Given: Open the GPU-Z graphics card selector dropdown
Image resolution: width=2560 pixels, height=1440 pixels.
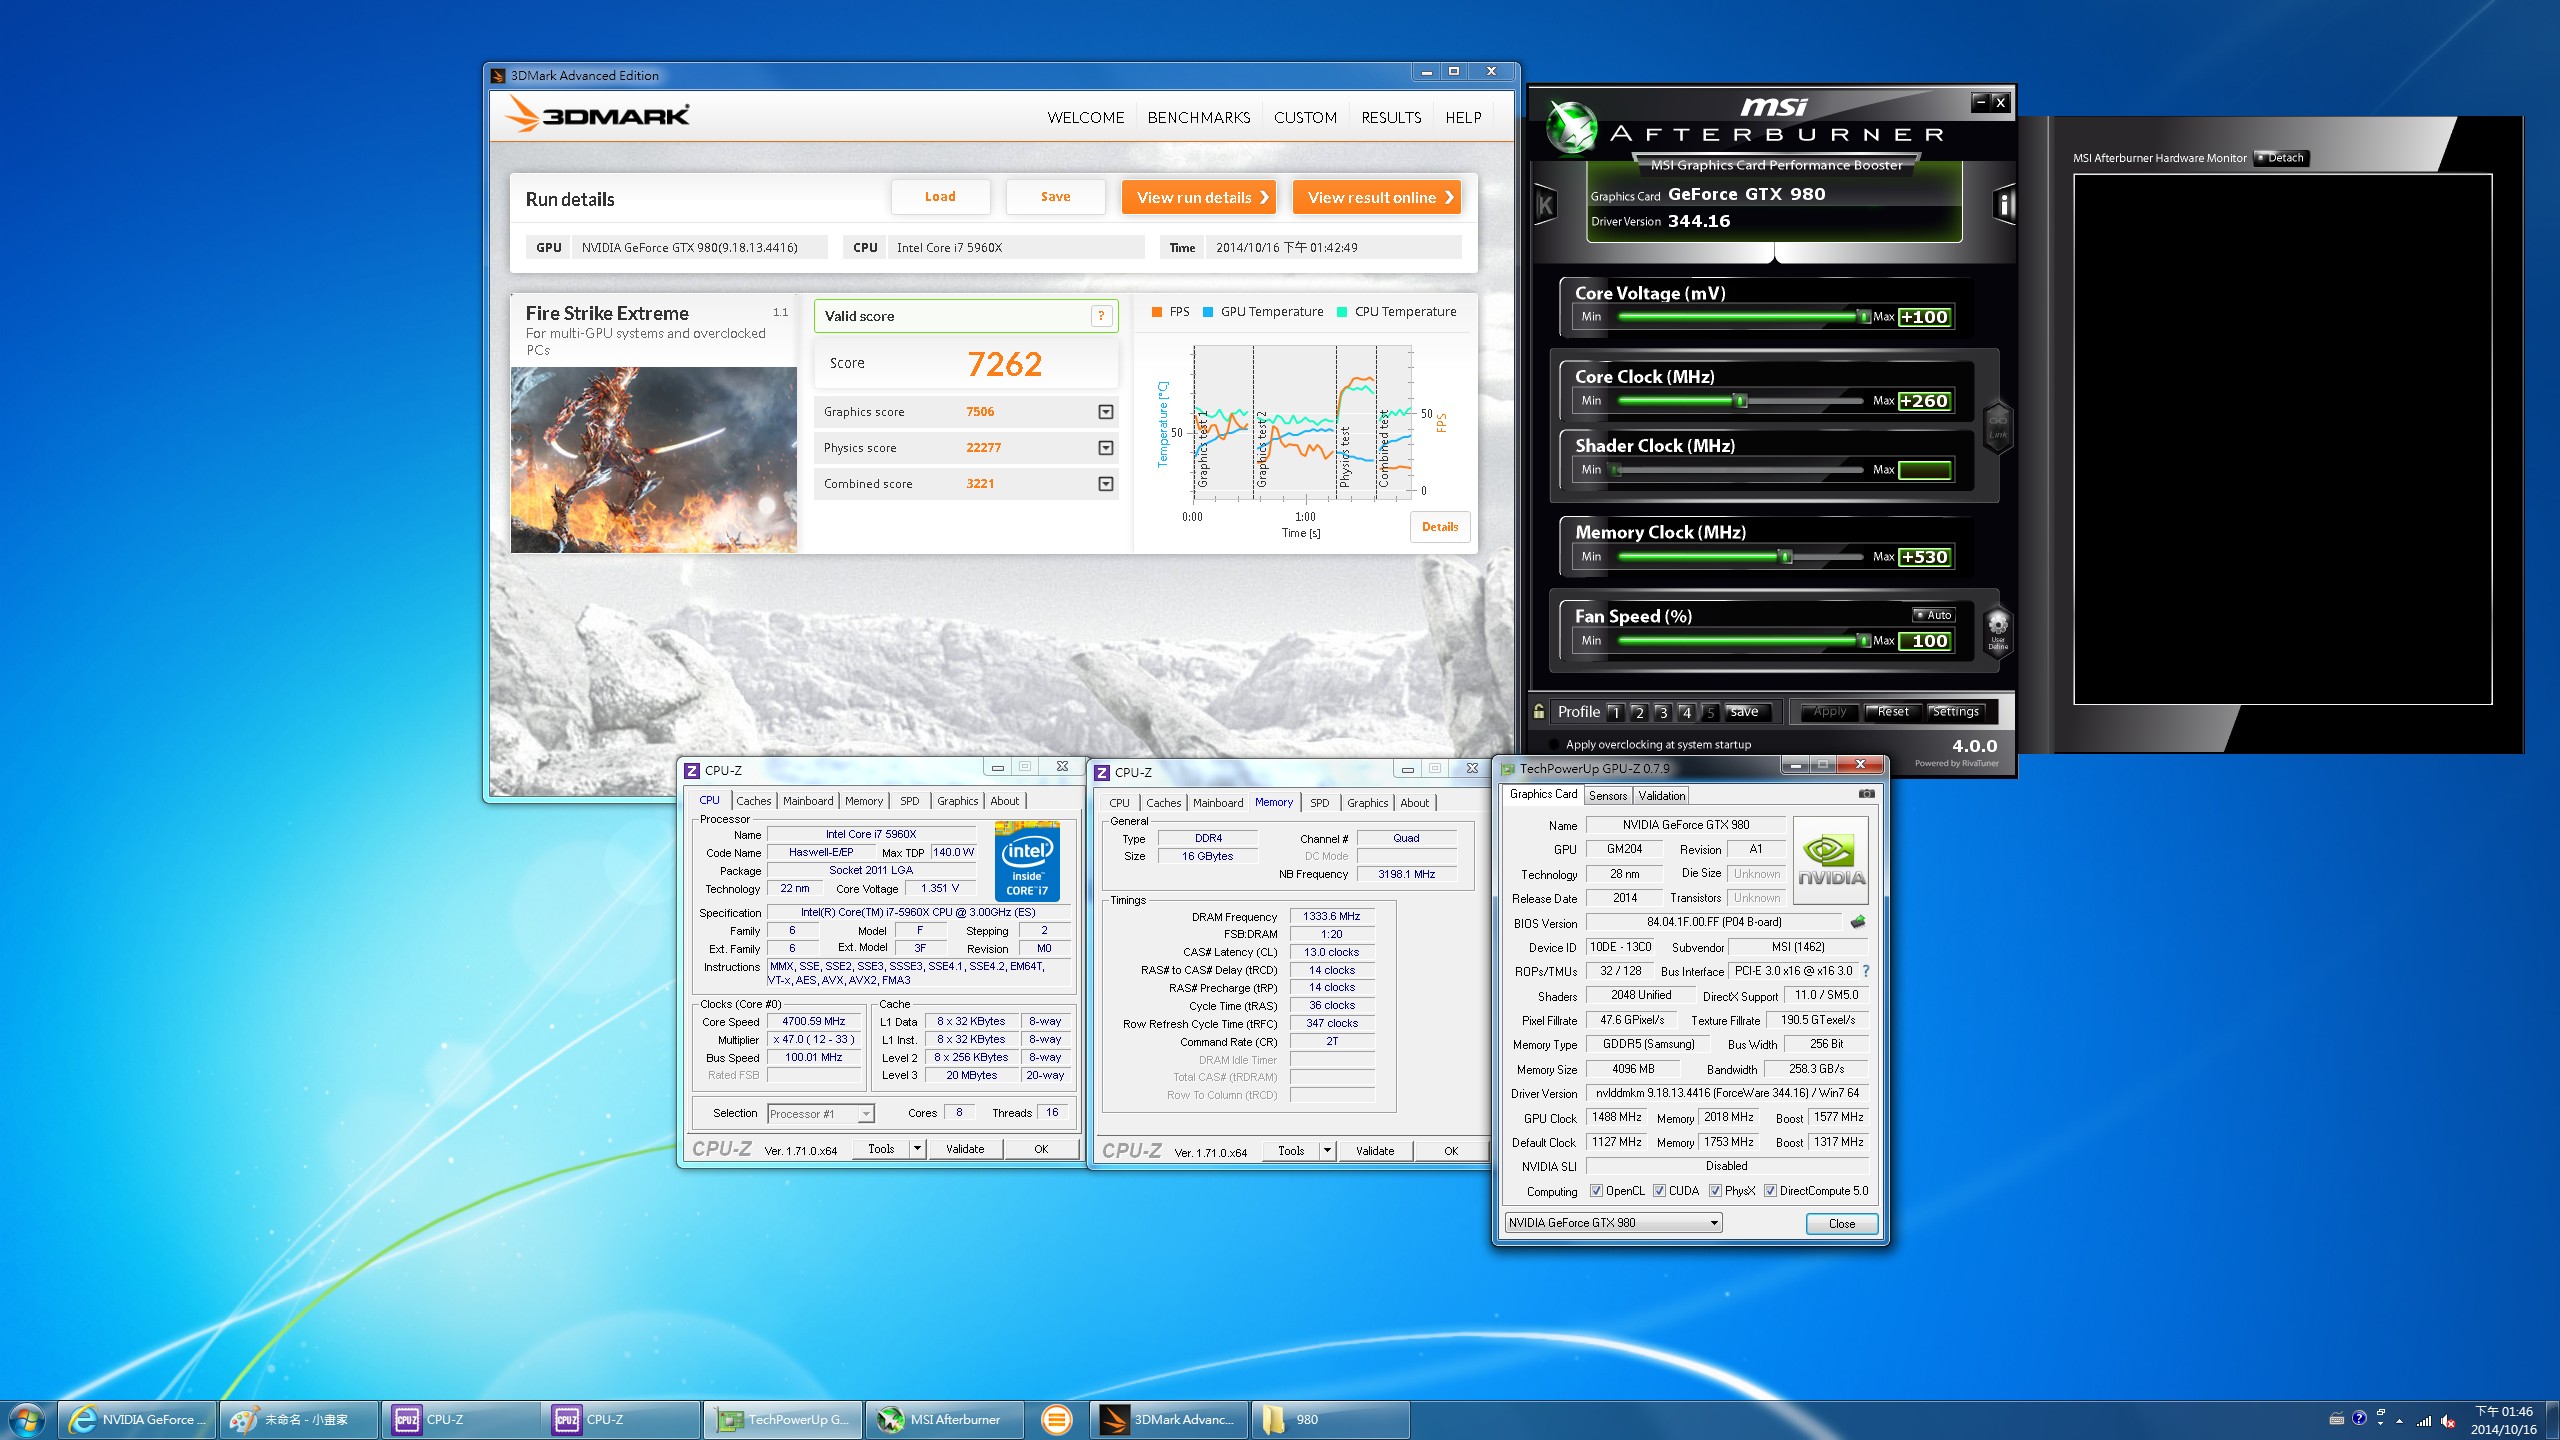Looking at the screenshot, I should tap(1613, 1223).
